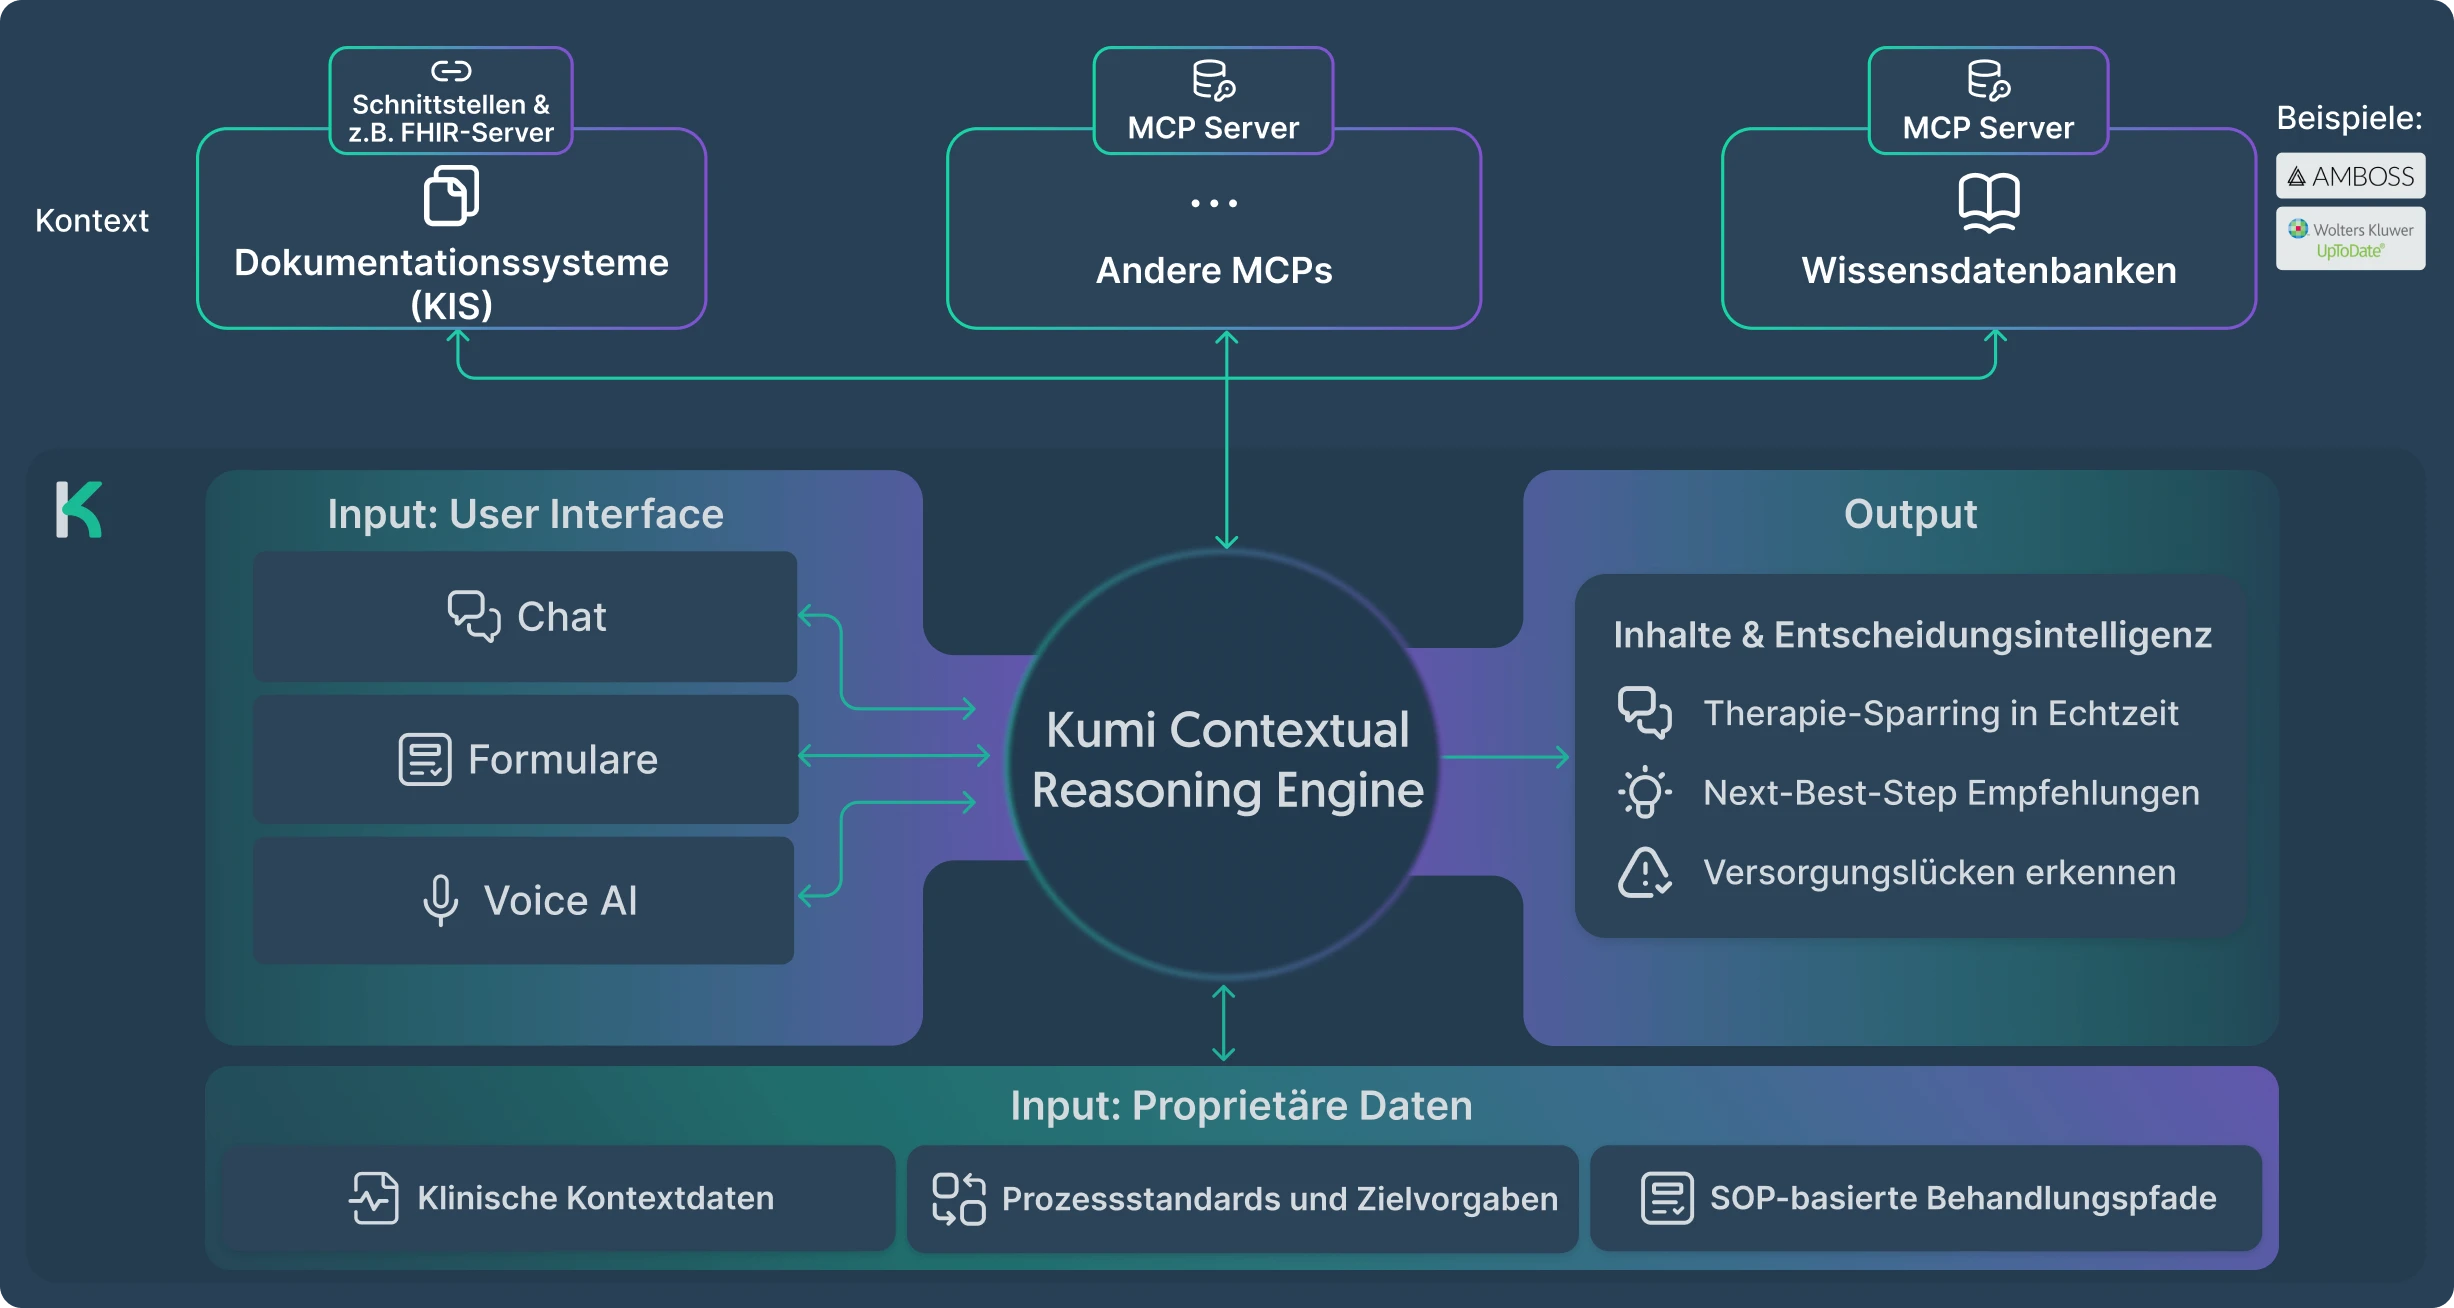Select the Chat input box
This screenshot has height=1308, width=2454.
click(525, 617)
